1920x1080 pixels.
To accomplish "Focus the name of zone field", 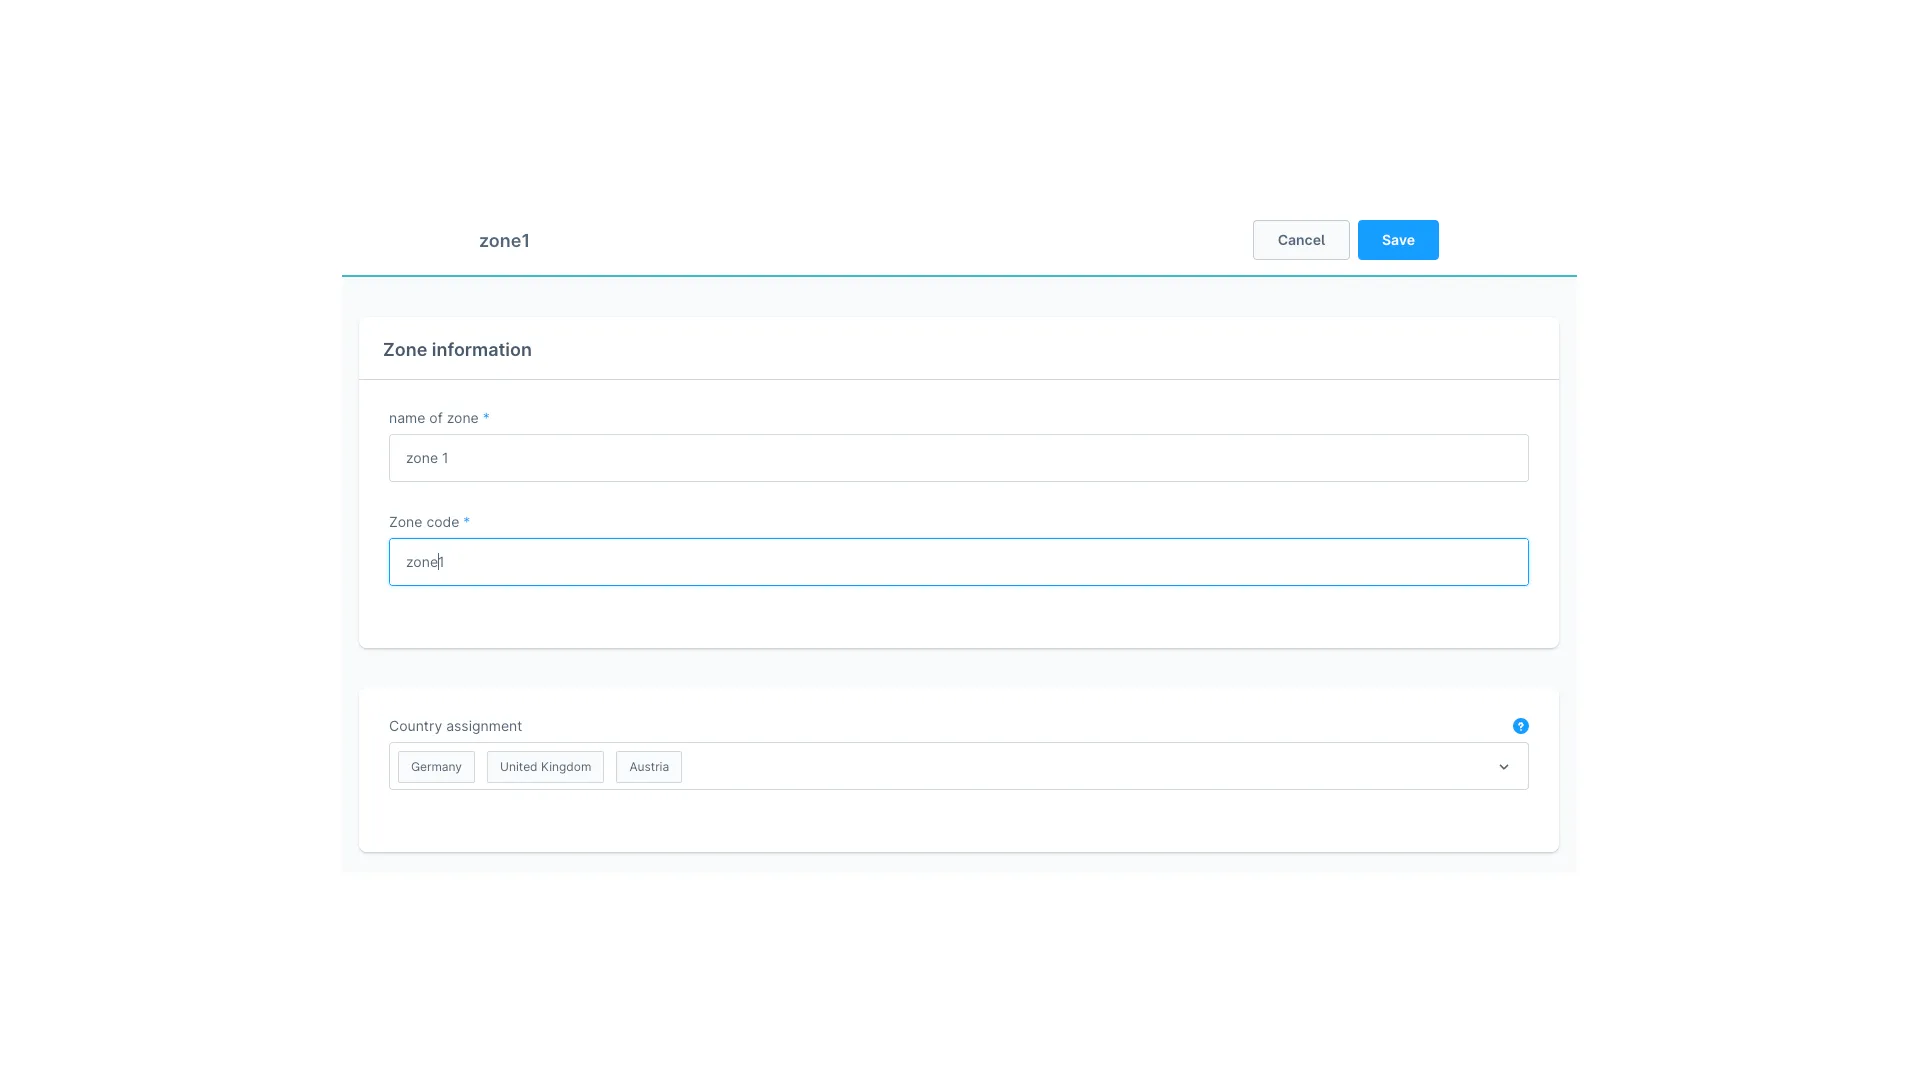I will point(957,458).
